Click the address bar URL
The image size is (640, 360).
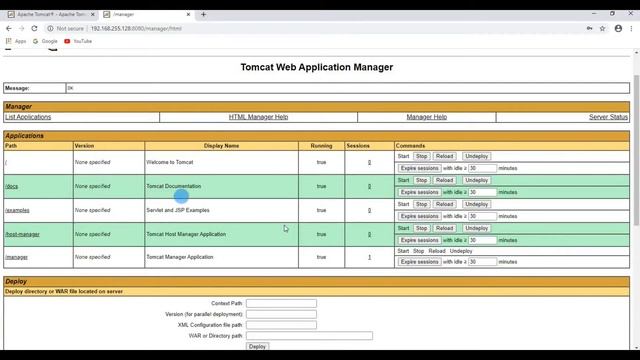pyautogui.click(x=136, y=29)
